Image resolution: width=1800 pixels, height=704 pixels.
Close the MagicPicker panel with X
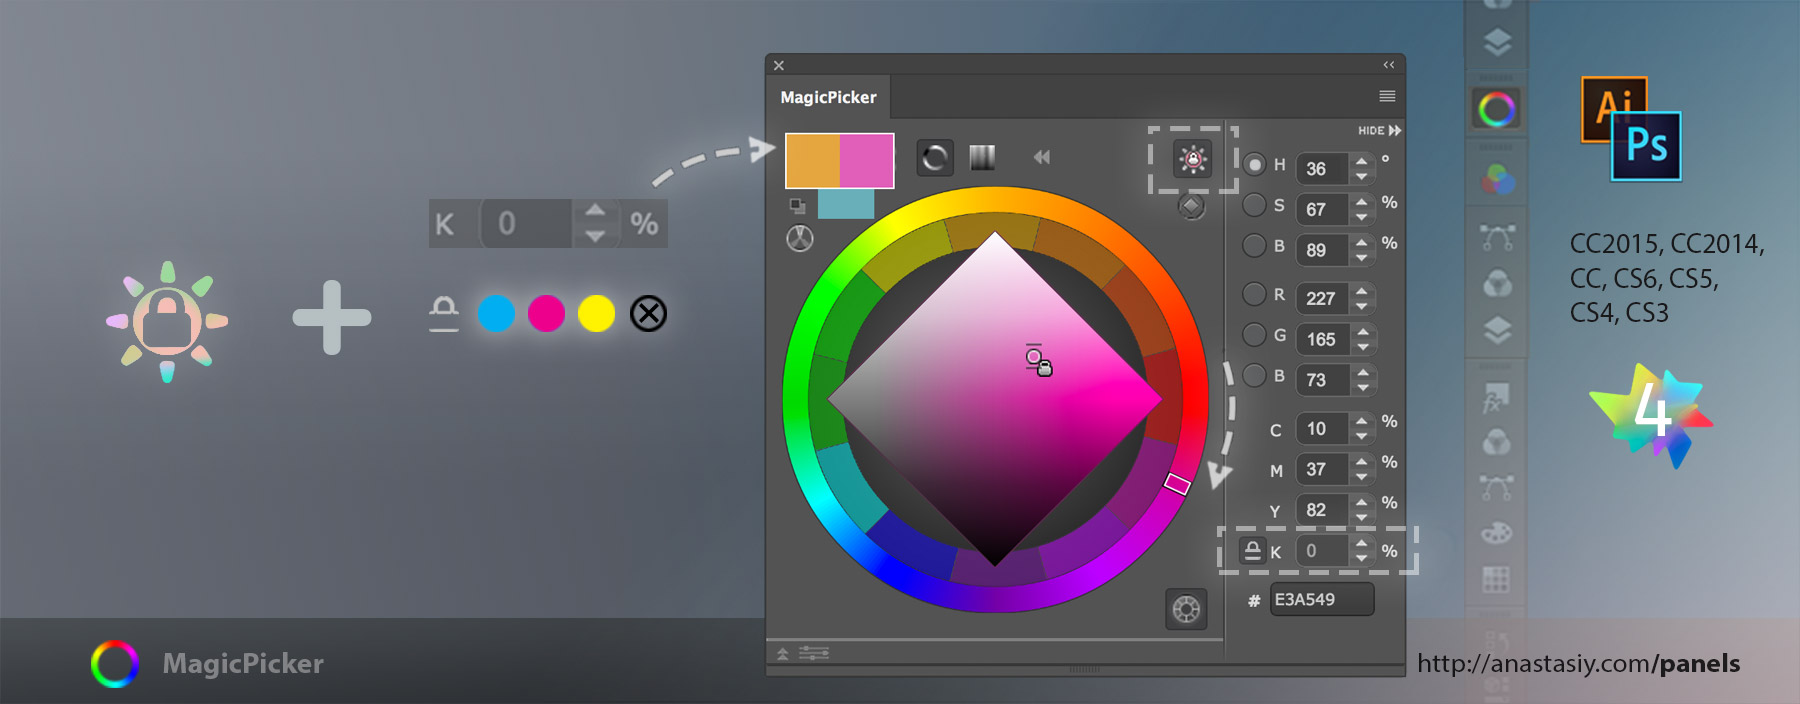click(779, 66)
